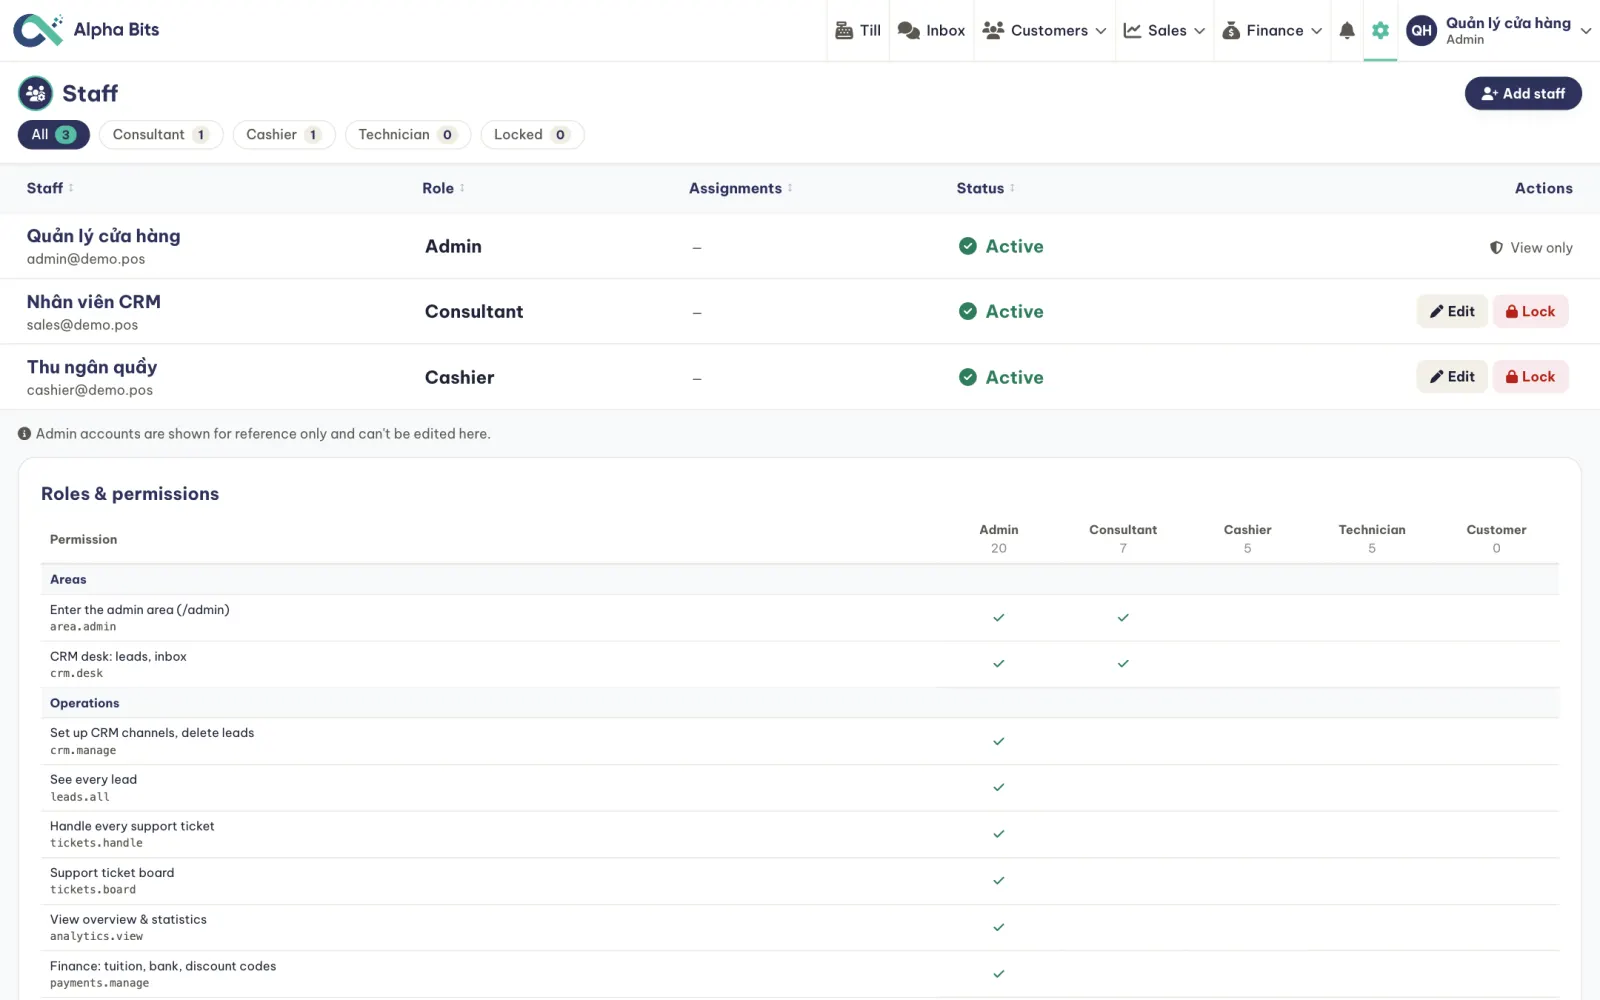Viewport: 1600px width, 1000px height.
Task: Edit the Thu ngân quầy staff member
Action: click(1452, 377)
